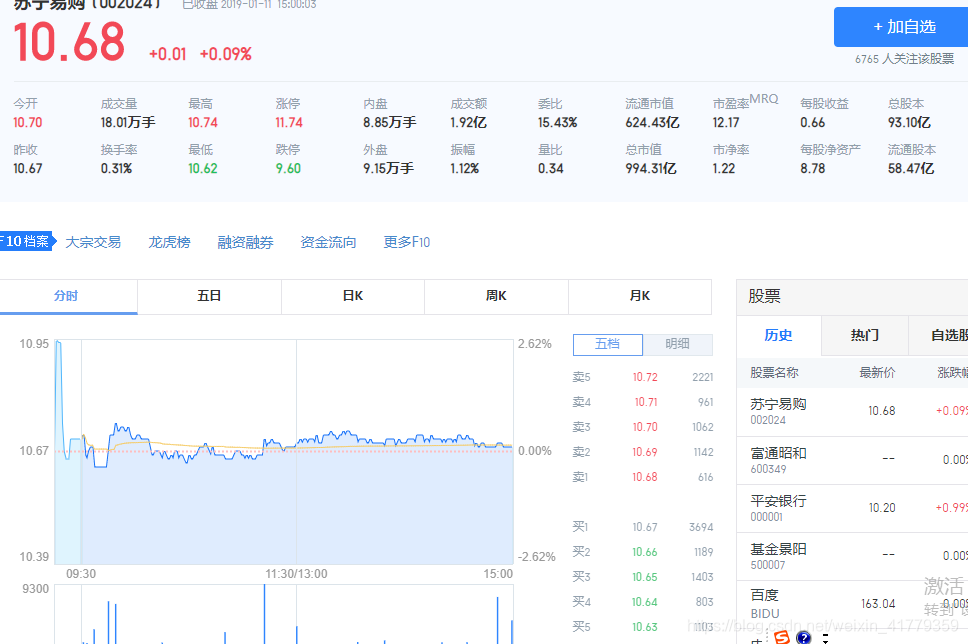Switch to the 五日 chart tab
This screenshot has width=968, height=644.
[209, 296]
